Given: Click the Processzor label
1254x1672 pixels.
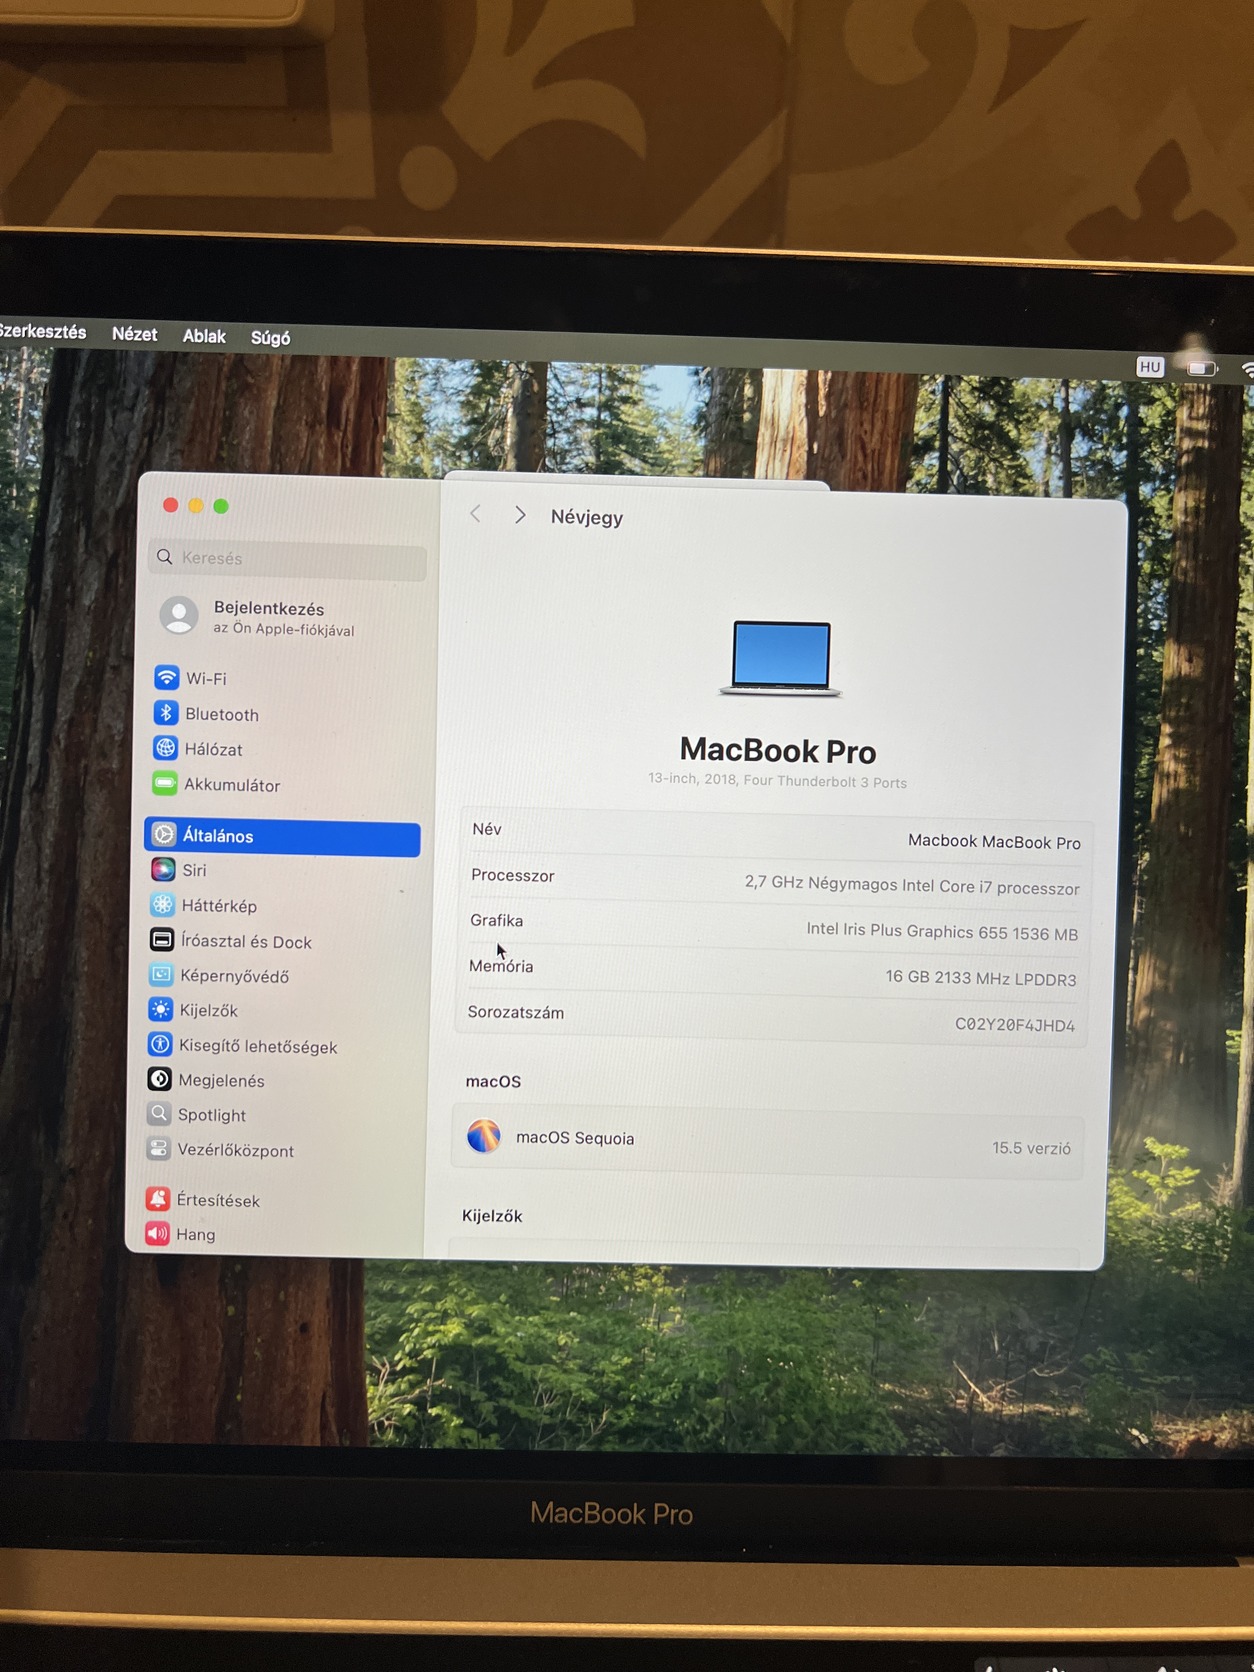Looking at the screenshot, I should tap(512, 875).
